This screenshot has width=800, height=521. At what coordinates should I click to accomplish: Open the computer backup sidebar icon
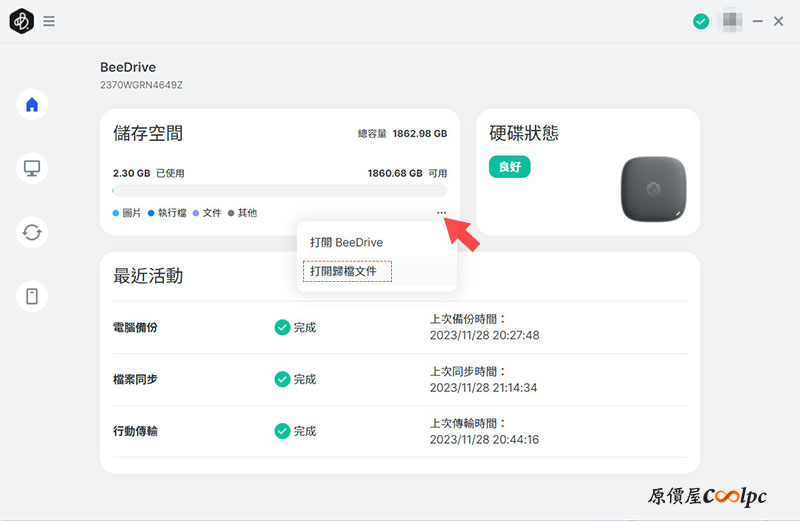pyautogui.click(x=32, y=168)
